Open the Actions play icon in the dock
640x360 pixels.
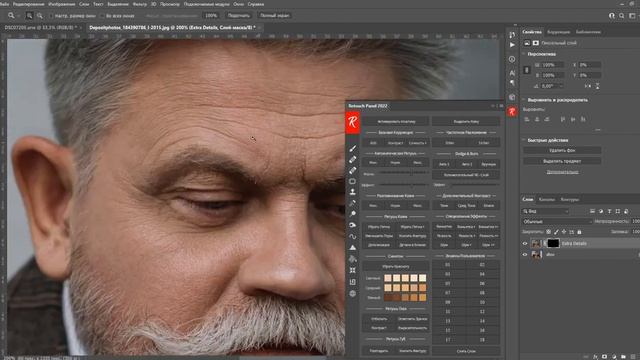(x=512, y=45)
